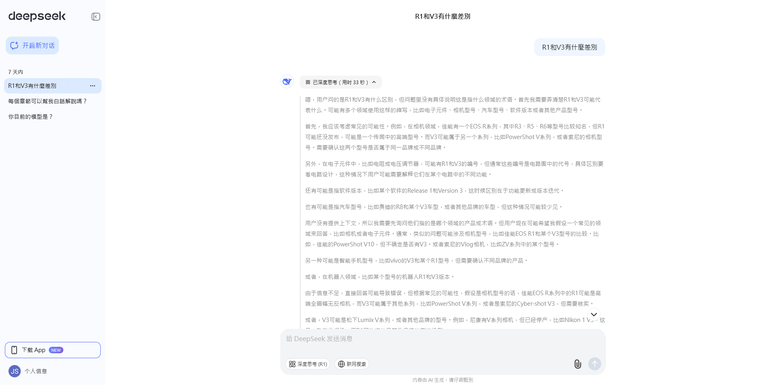Screen dimensions: 780x385
Task: Toggle 联网搜索 web search
Action: [x=352, y=364]
